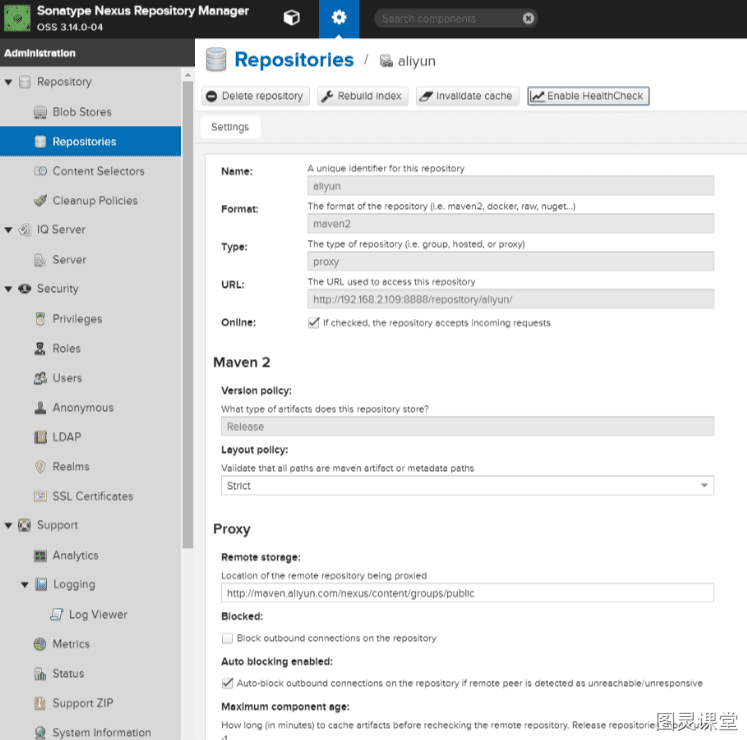
Task: Click the Blob Stores icon
Action: [40, 112]
